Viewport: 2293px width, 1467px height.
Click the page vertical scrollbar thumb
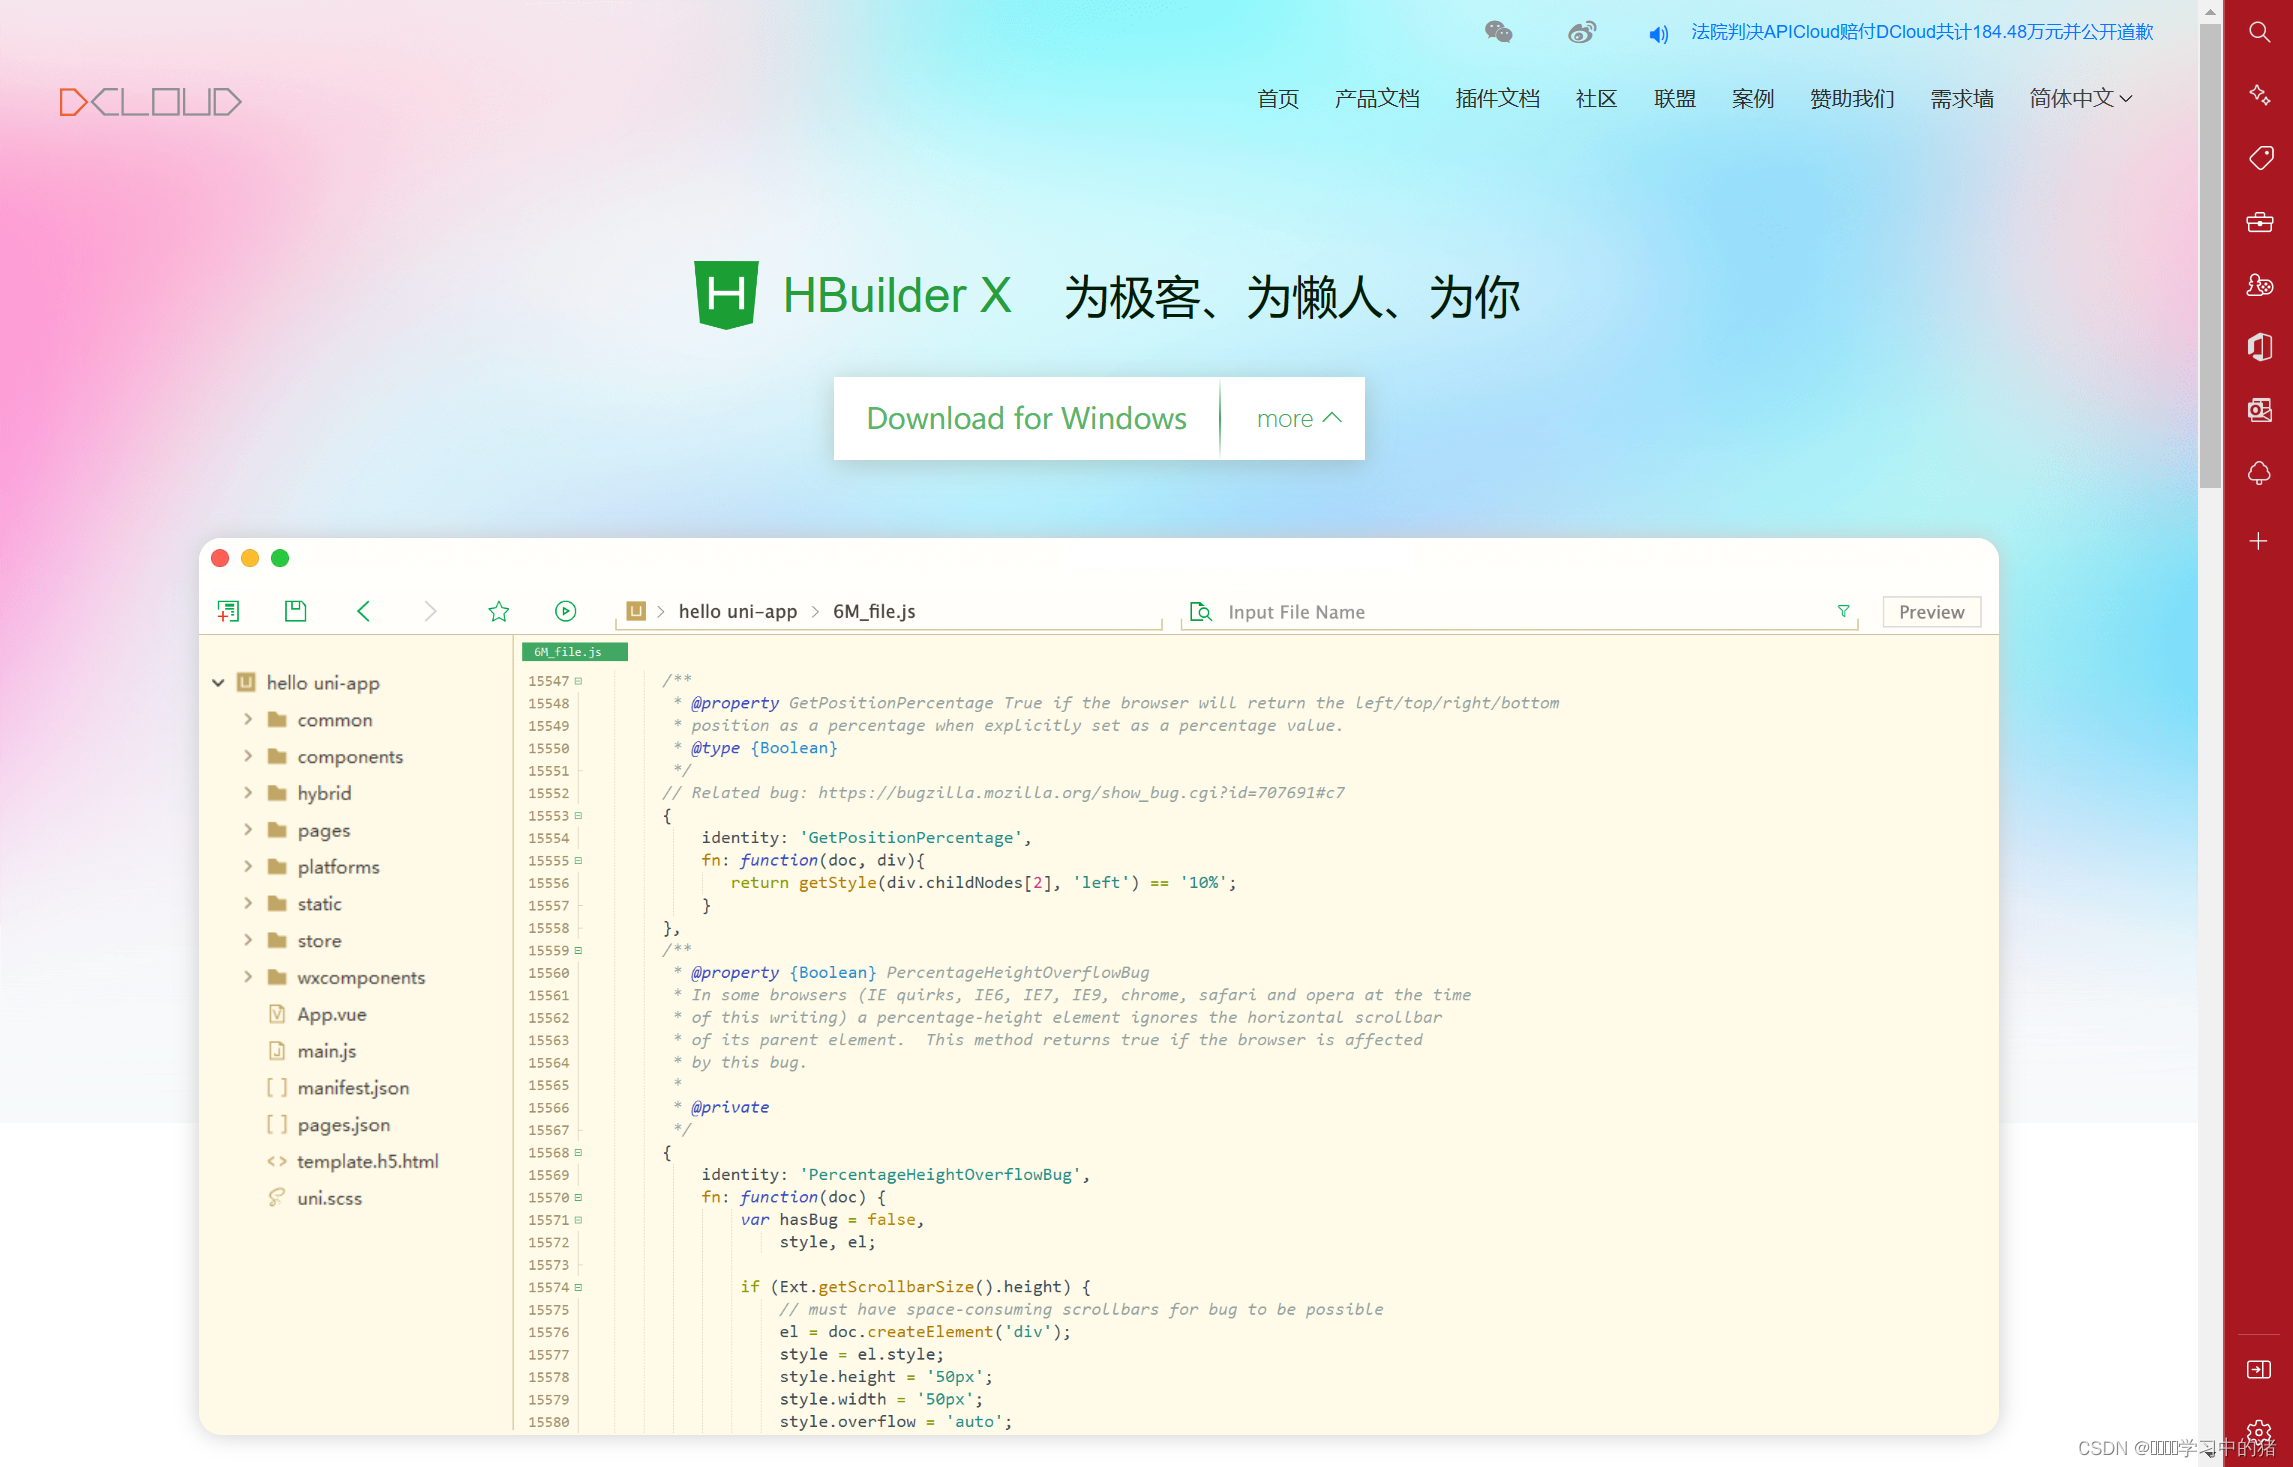2209,250
